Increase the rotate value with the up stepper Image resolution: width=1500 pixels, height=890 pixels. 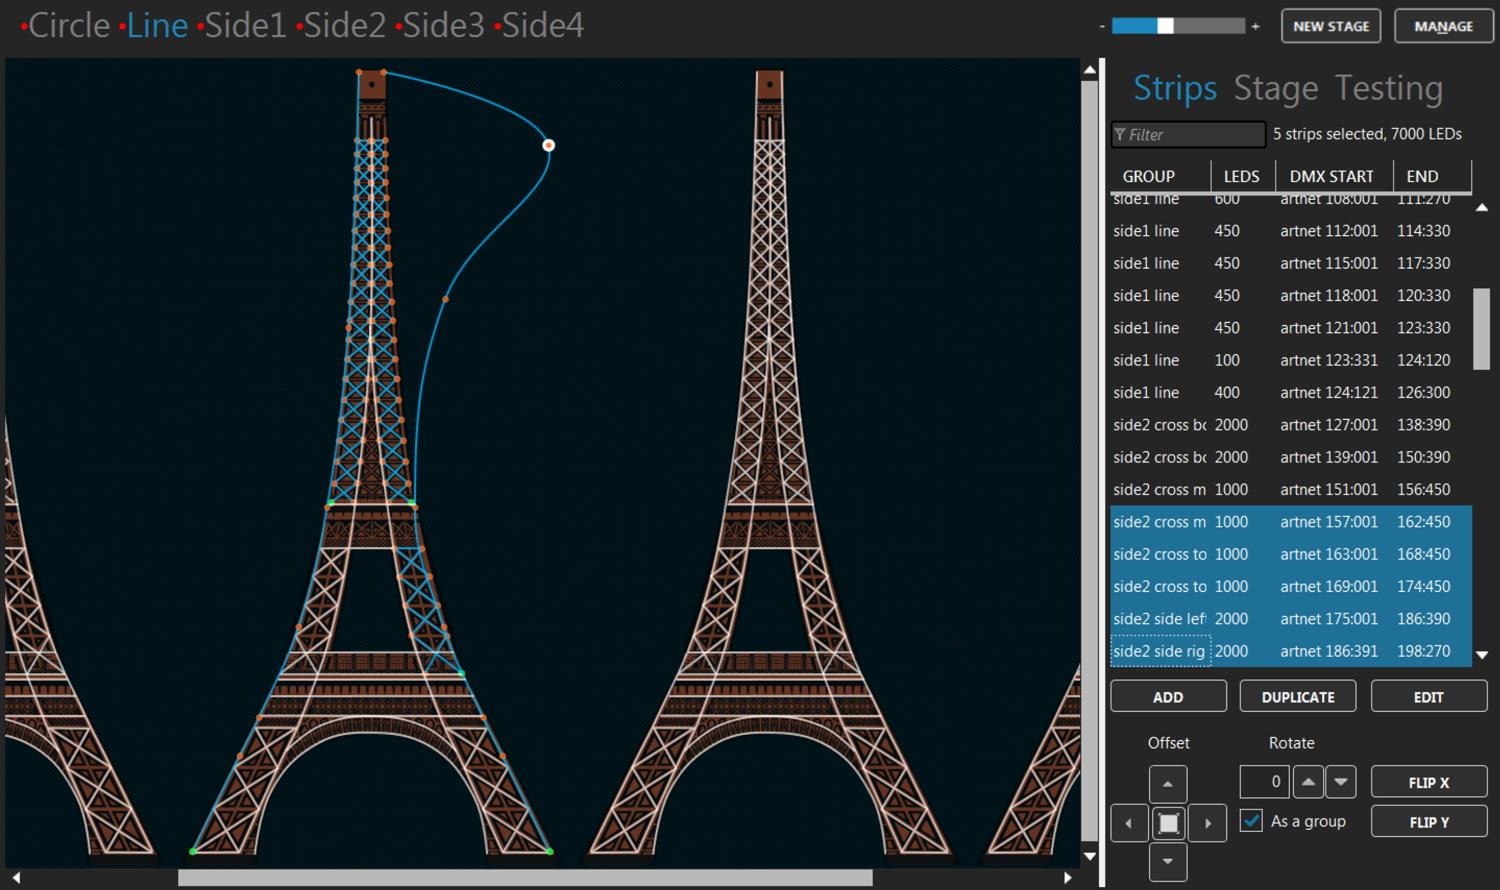1308,781
